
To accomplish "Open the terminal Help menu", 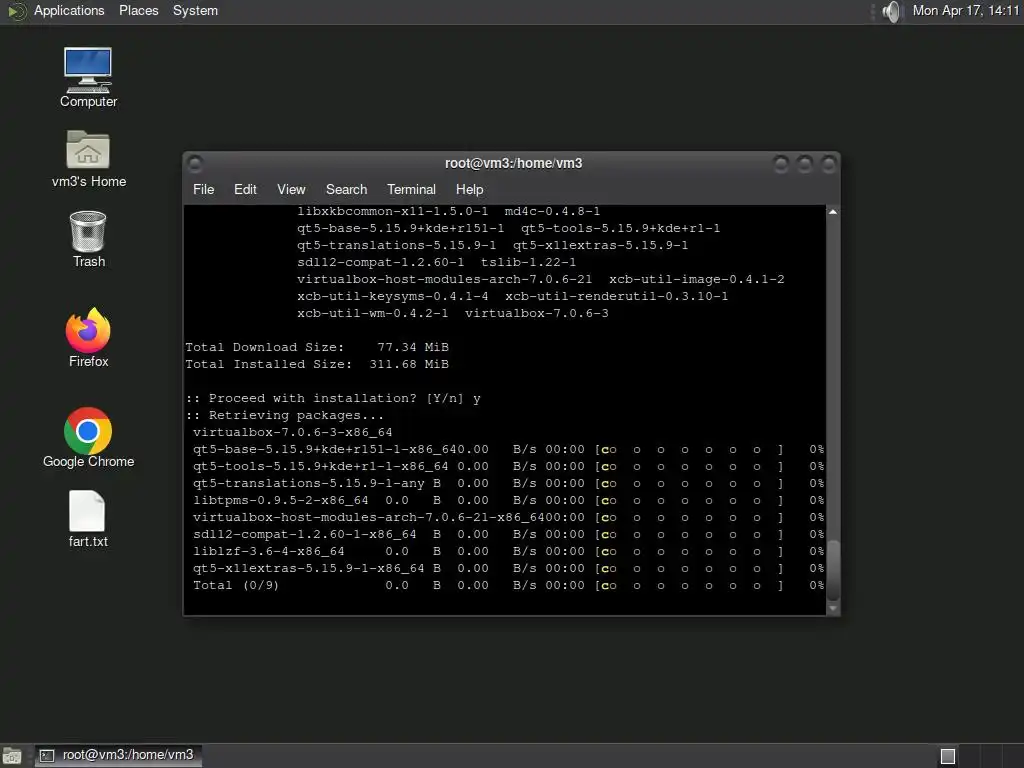I will pyautogui.click(x=470, y=189).
